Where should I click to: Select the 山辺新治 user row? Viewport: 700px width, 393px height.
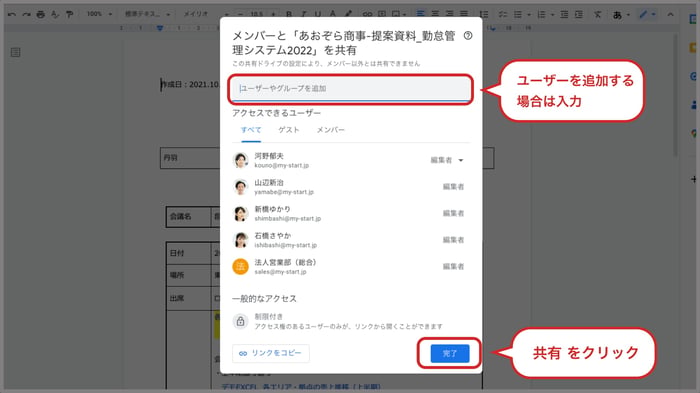pyautogui.click(x=350, y=187)
